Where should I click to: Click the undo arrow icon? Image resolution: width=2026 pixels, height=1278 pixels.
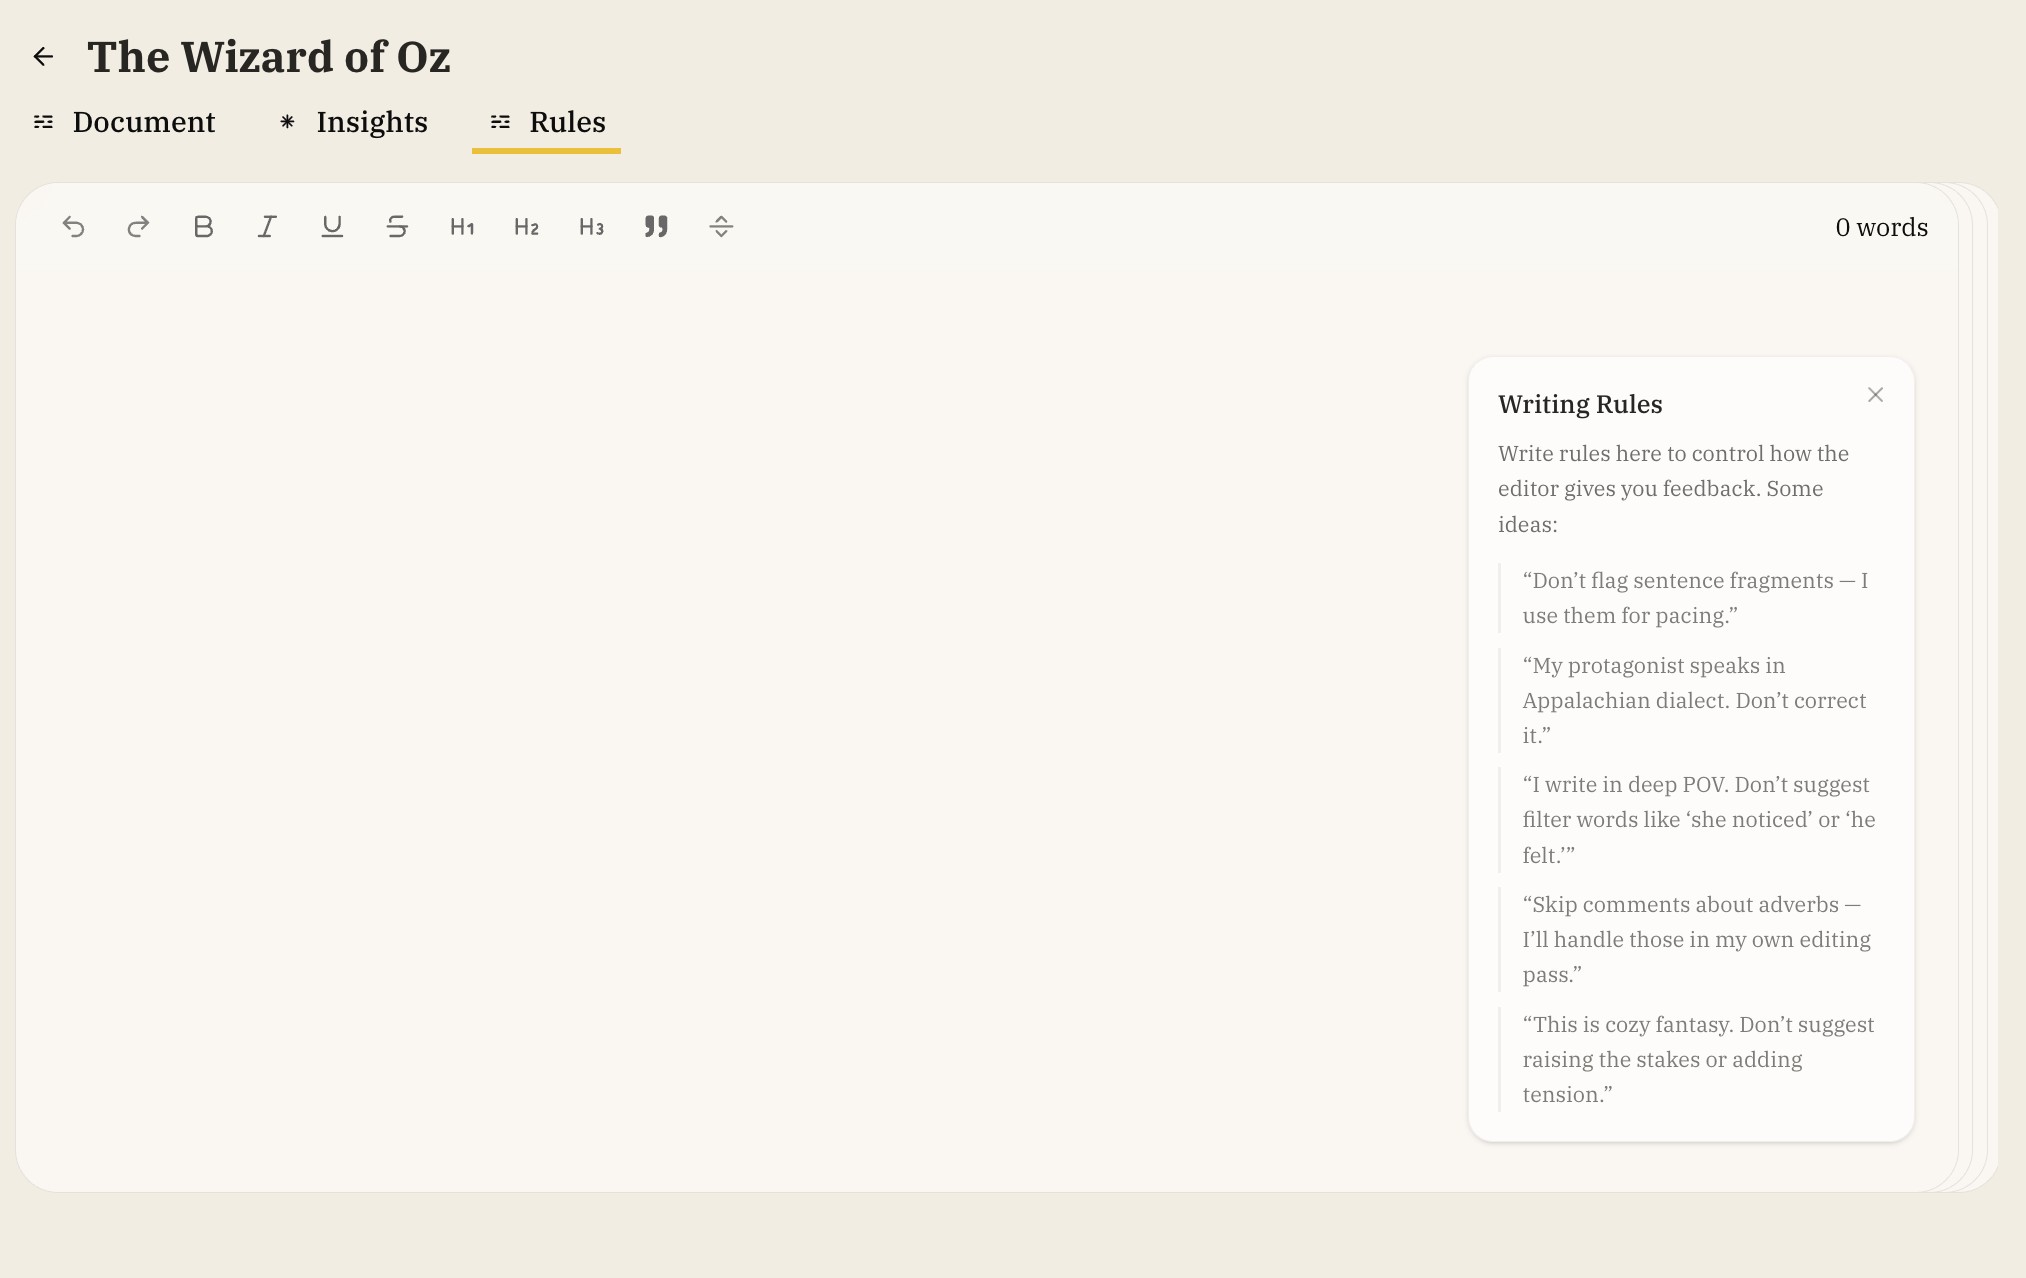coord(73,227)
